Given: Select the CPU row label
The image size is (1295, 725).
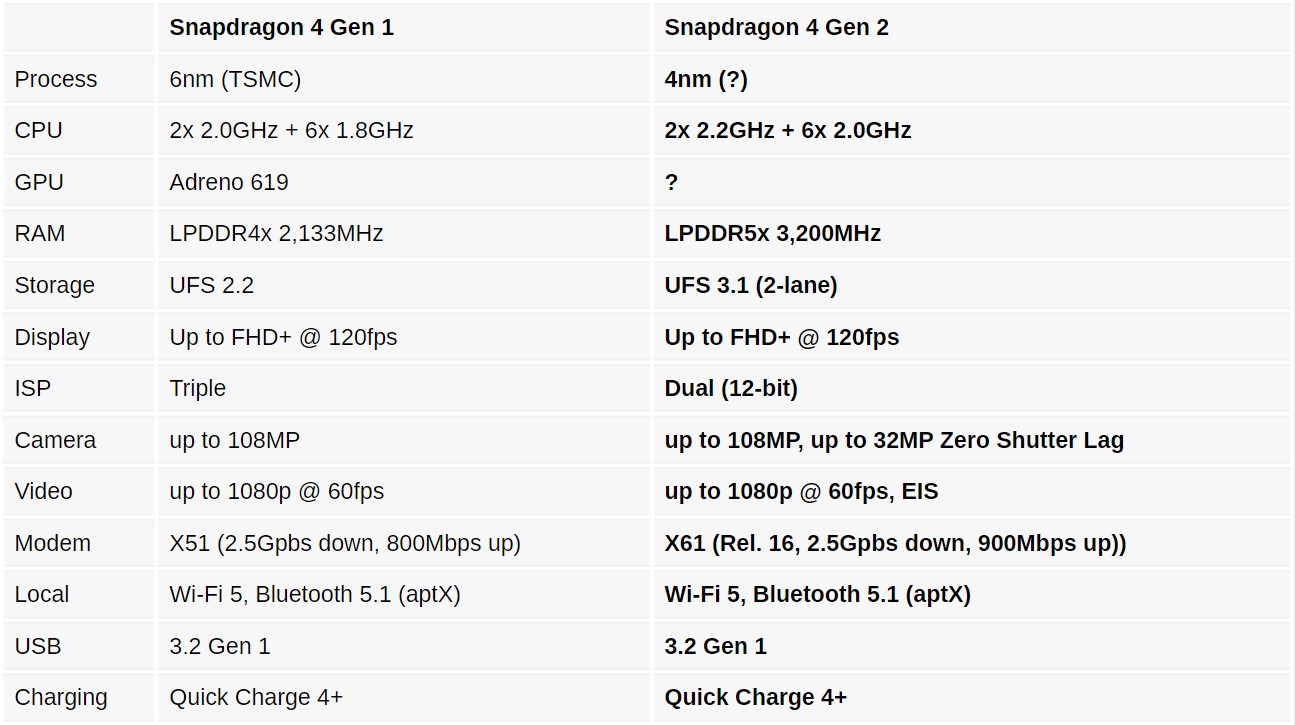Looking at the screenshot, I should pyautogui.click(x=39, y=131).
